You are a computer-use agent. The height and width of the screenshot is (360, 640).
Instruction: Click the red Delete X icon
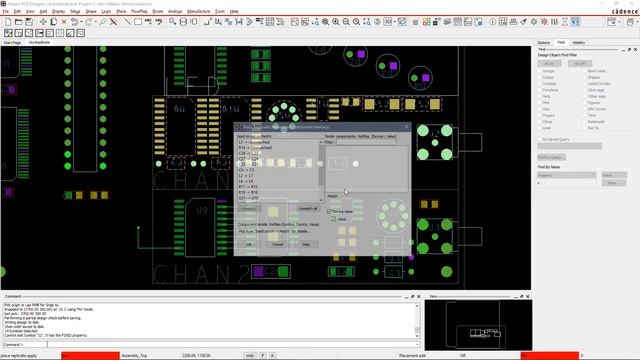pos(64,22)
